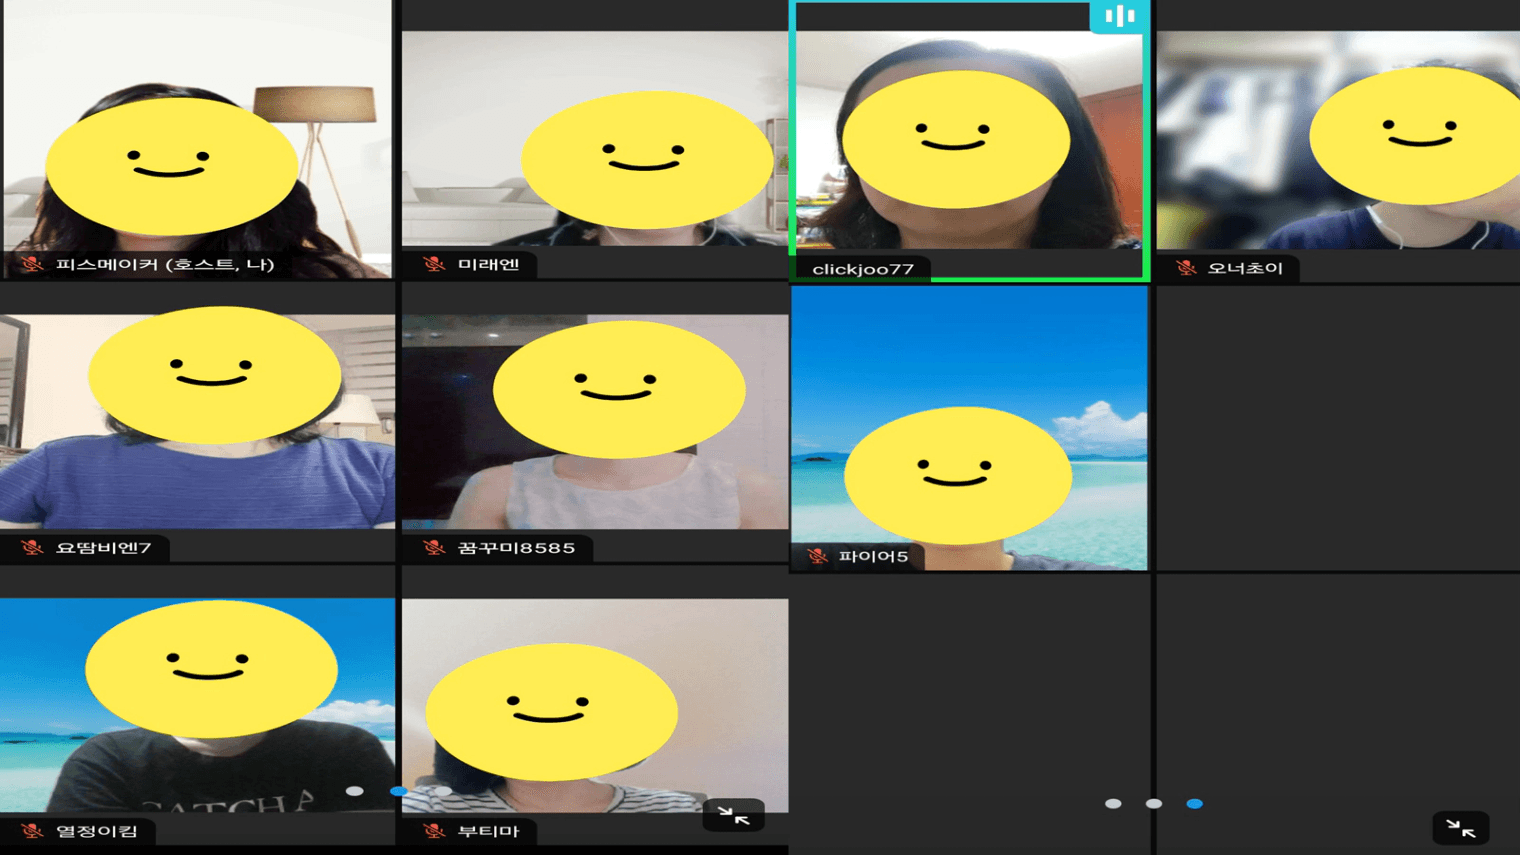The width and height of the screenshot is (1520, 855).
Task: Open the 파이어5 beach background video
Action: pyautogui.click(x=969, y=429)
